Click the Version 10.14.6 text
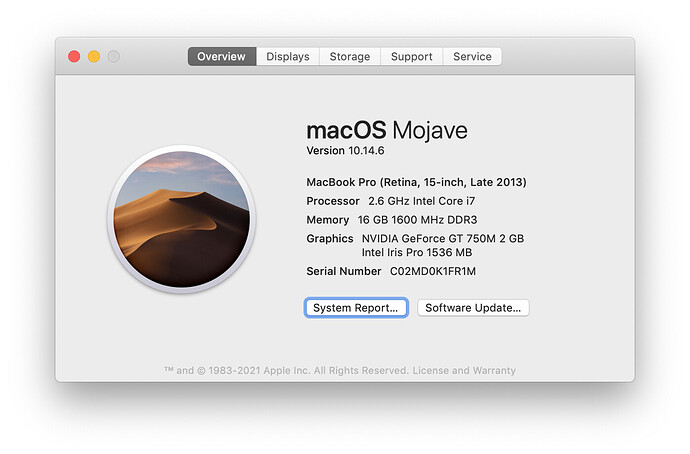This screenshot has height=454, width=690. point(345,150)
